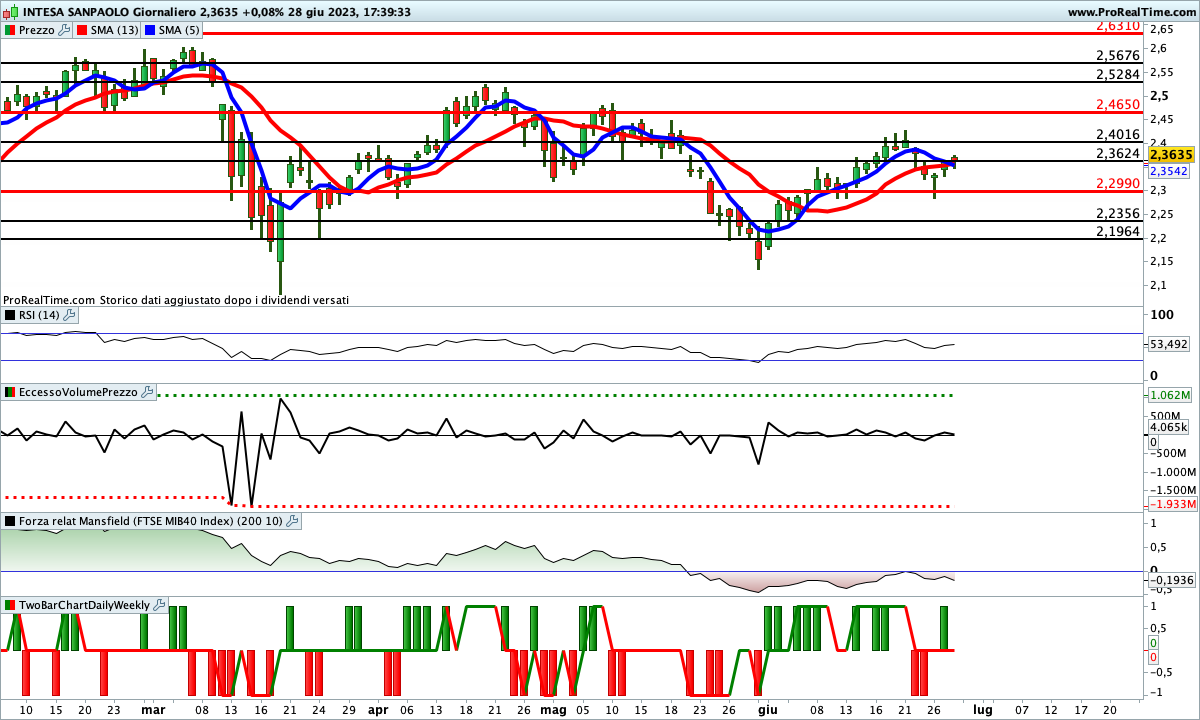Click the 'lug' month label on time axis
This screenshot has width=1200, height=720.
pos(982,709)
